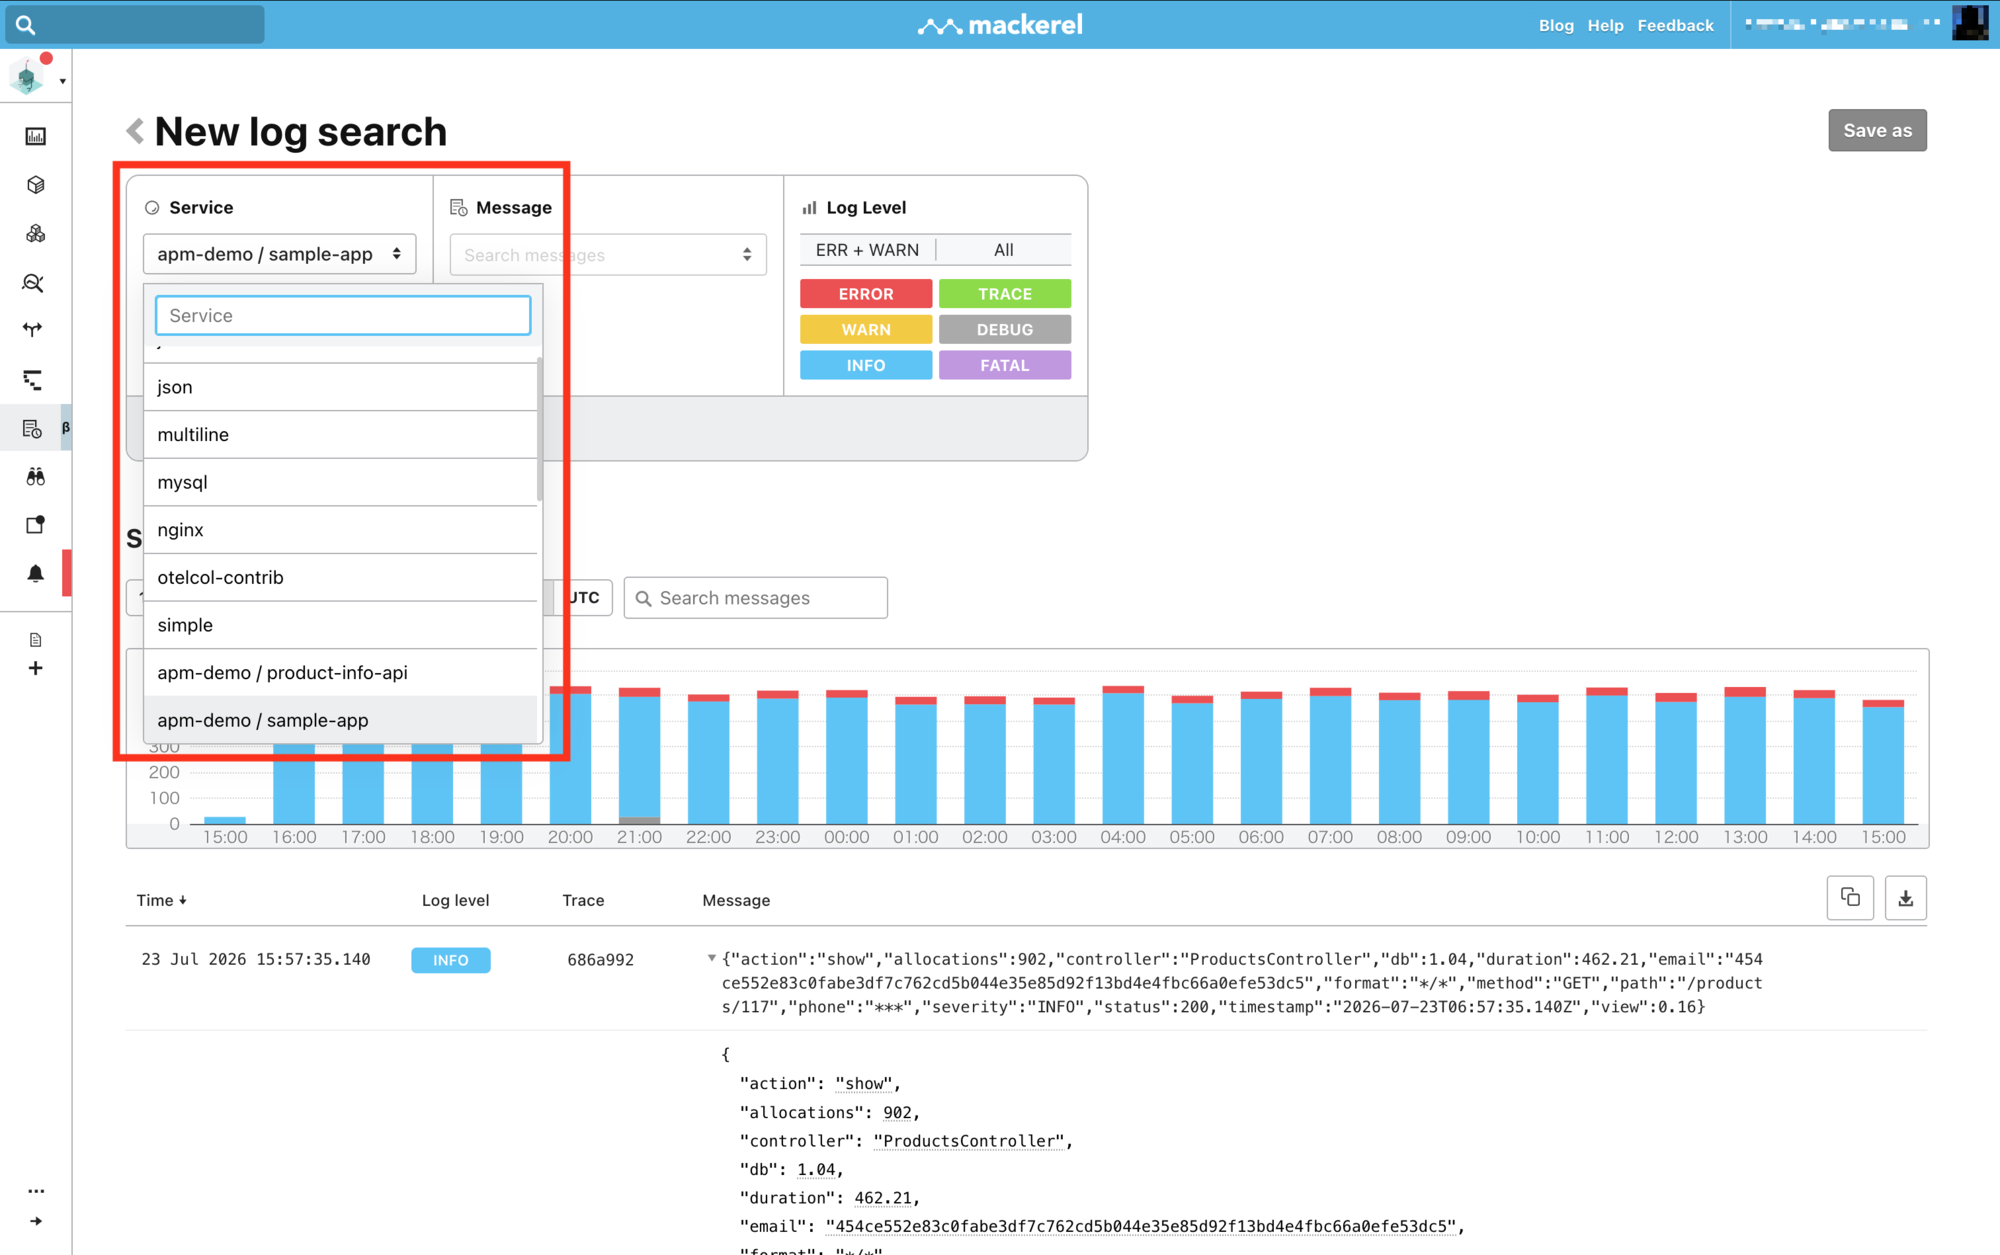Click the INFO badge in the log row
2000x1255 pixels.
pyautogui.click(x=451, y=960)
